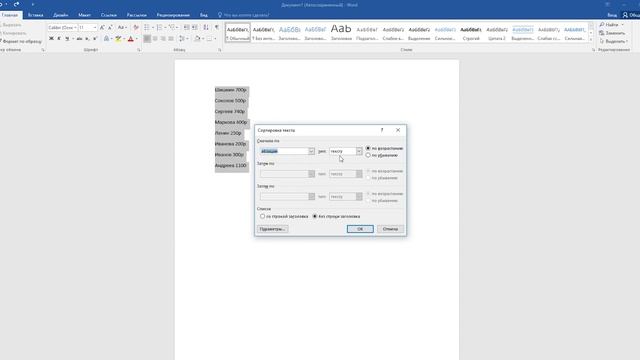Align text right icon
This screenshot has height=360, width=640.
click(x=163, y=38)
